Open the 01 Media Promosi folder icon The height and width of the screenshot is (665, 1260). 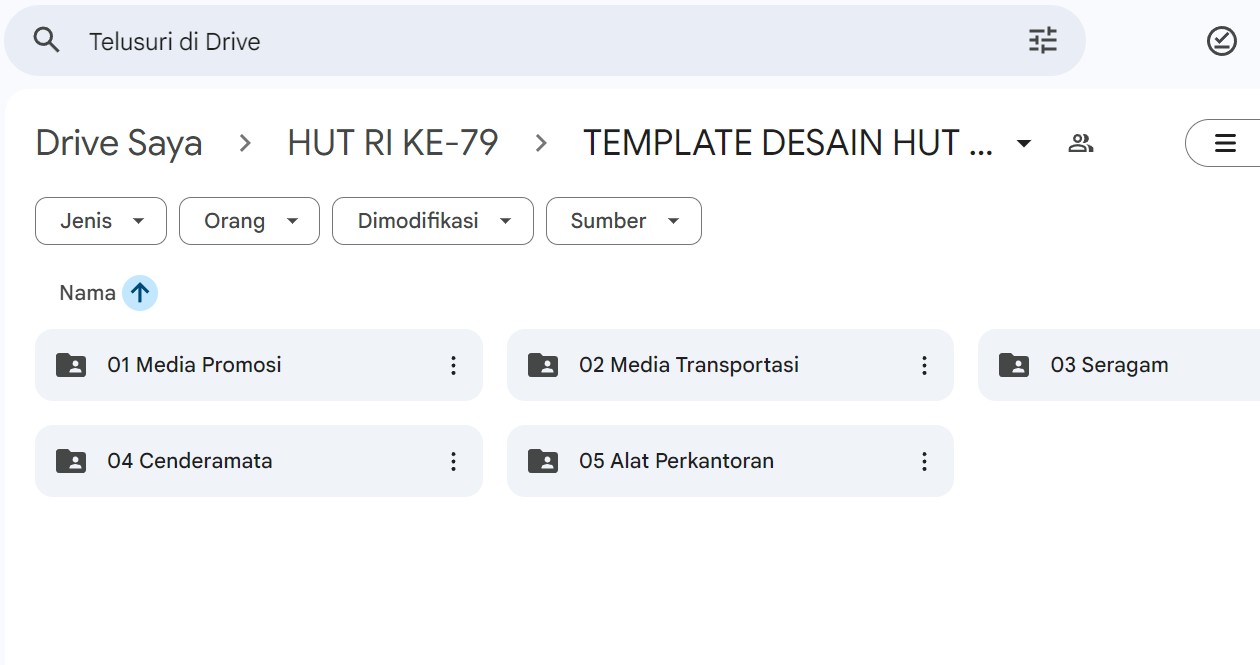coord(70,365)
